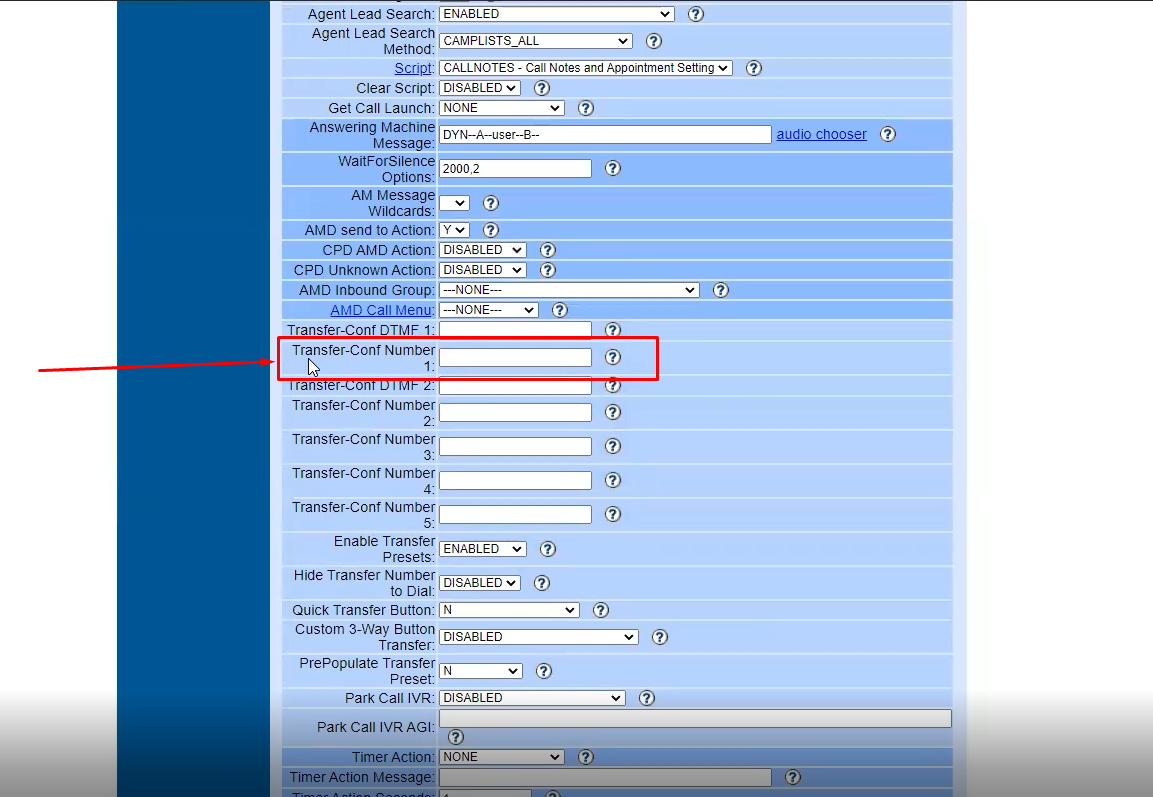This screenshot has width=1153, height=797.
Task: Expand the Agent Lead Search dropdown
Action: (557, 14)
